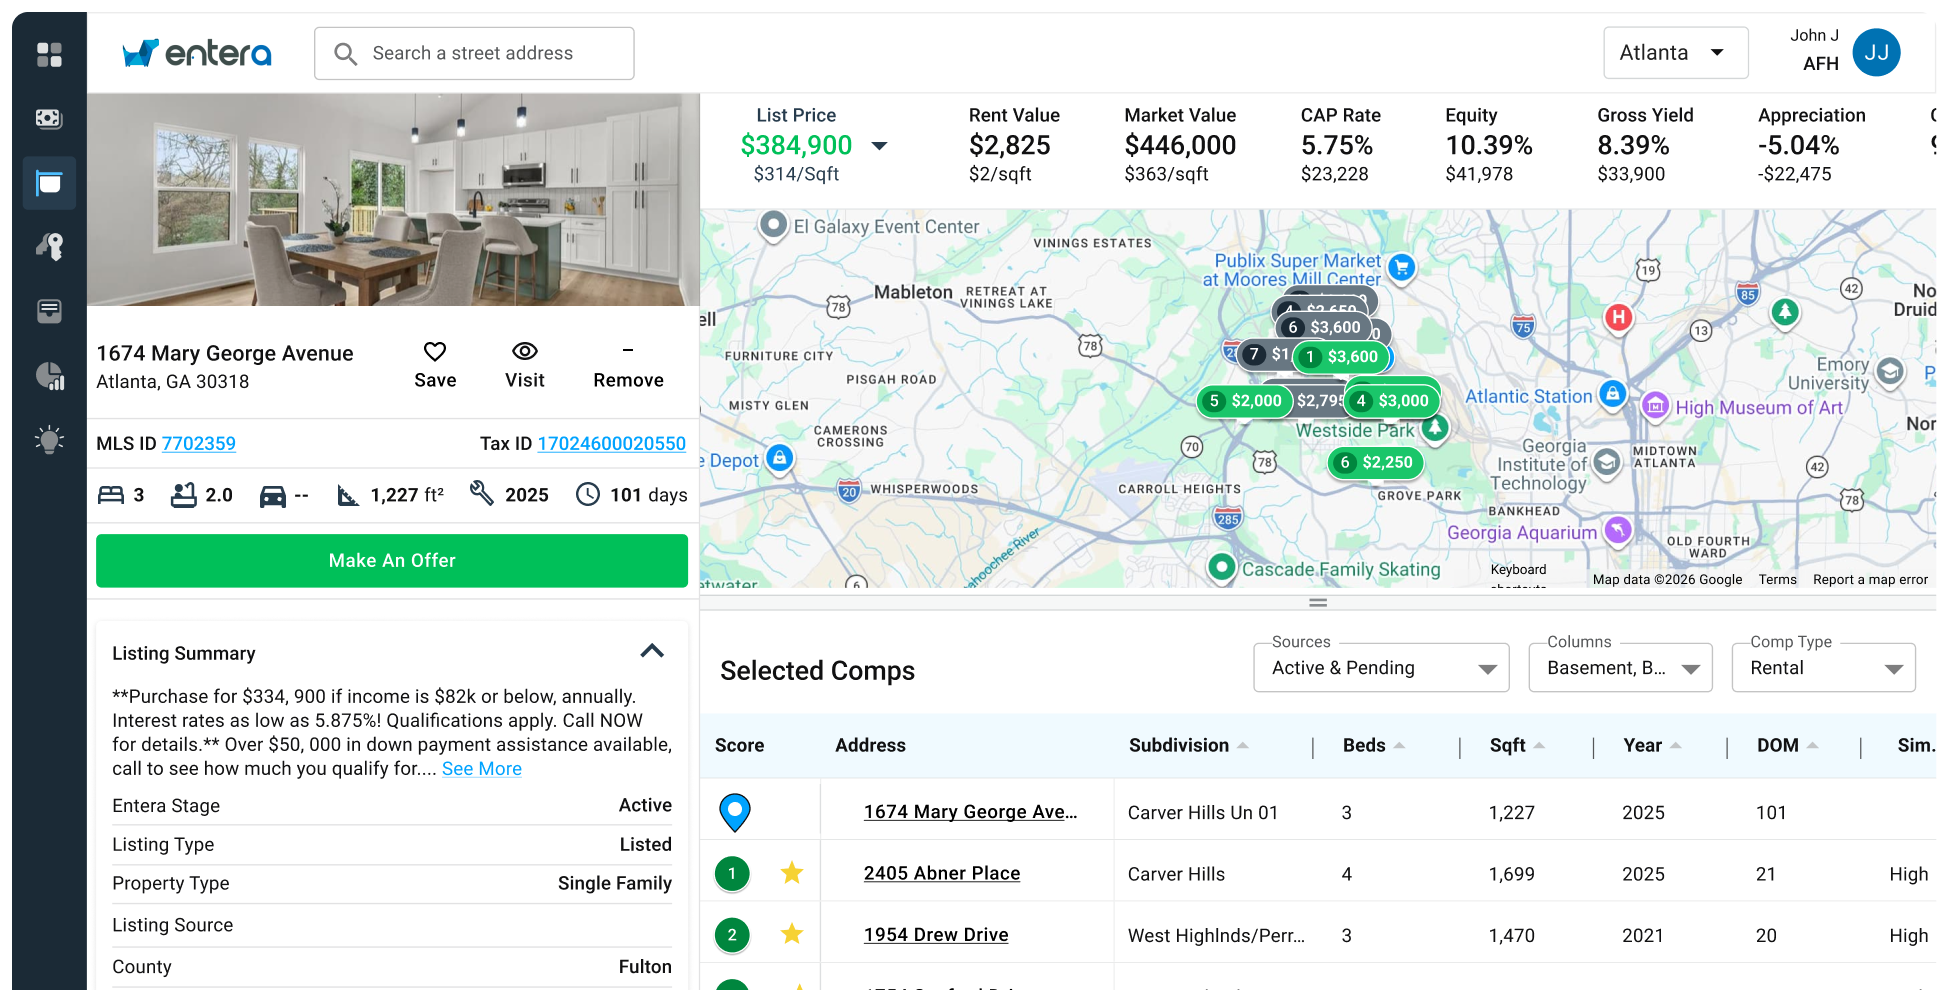
Task: Select the highlighted listings sidebar icon
Action: tap(49, 183)
